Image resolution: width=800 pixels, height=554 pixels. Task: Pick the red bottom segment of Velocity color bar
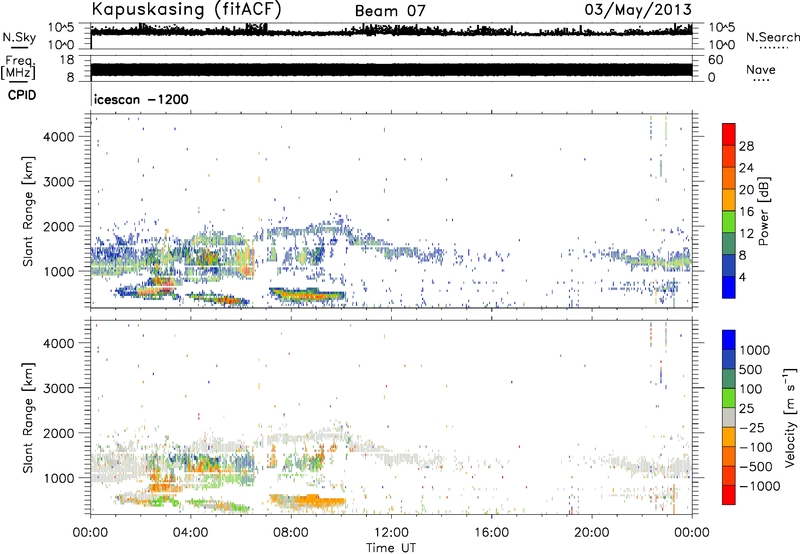click(729, 495)
